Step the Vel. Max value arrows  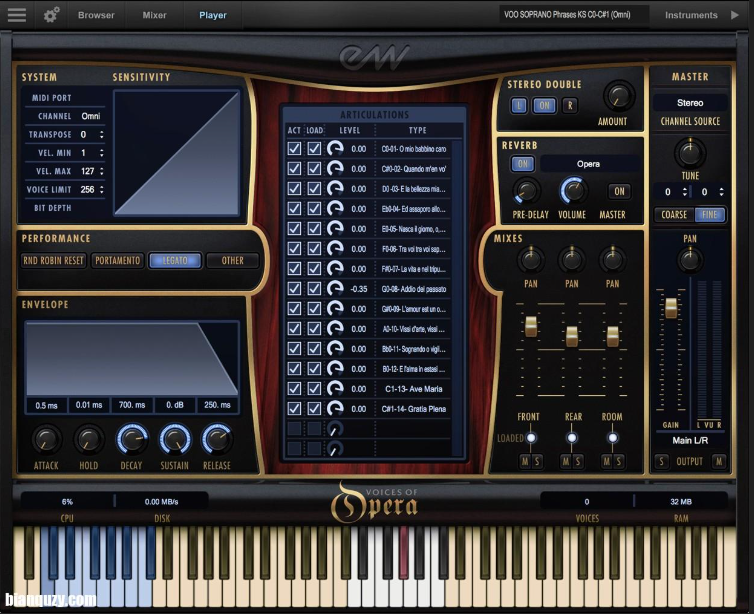pos(101,171)
